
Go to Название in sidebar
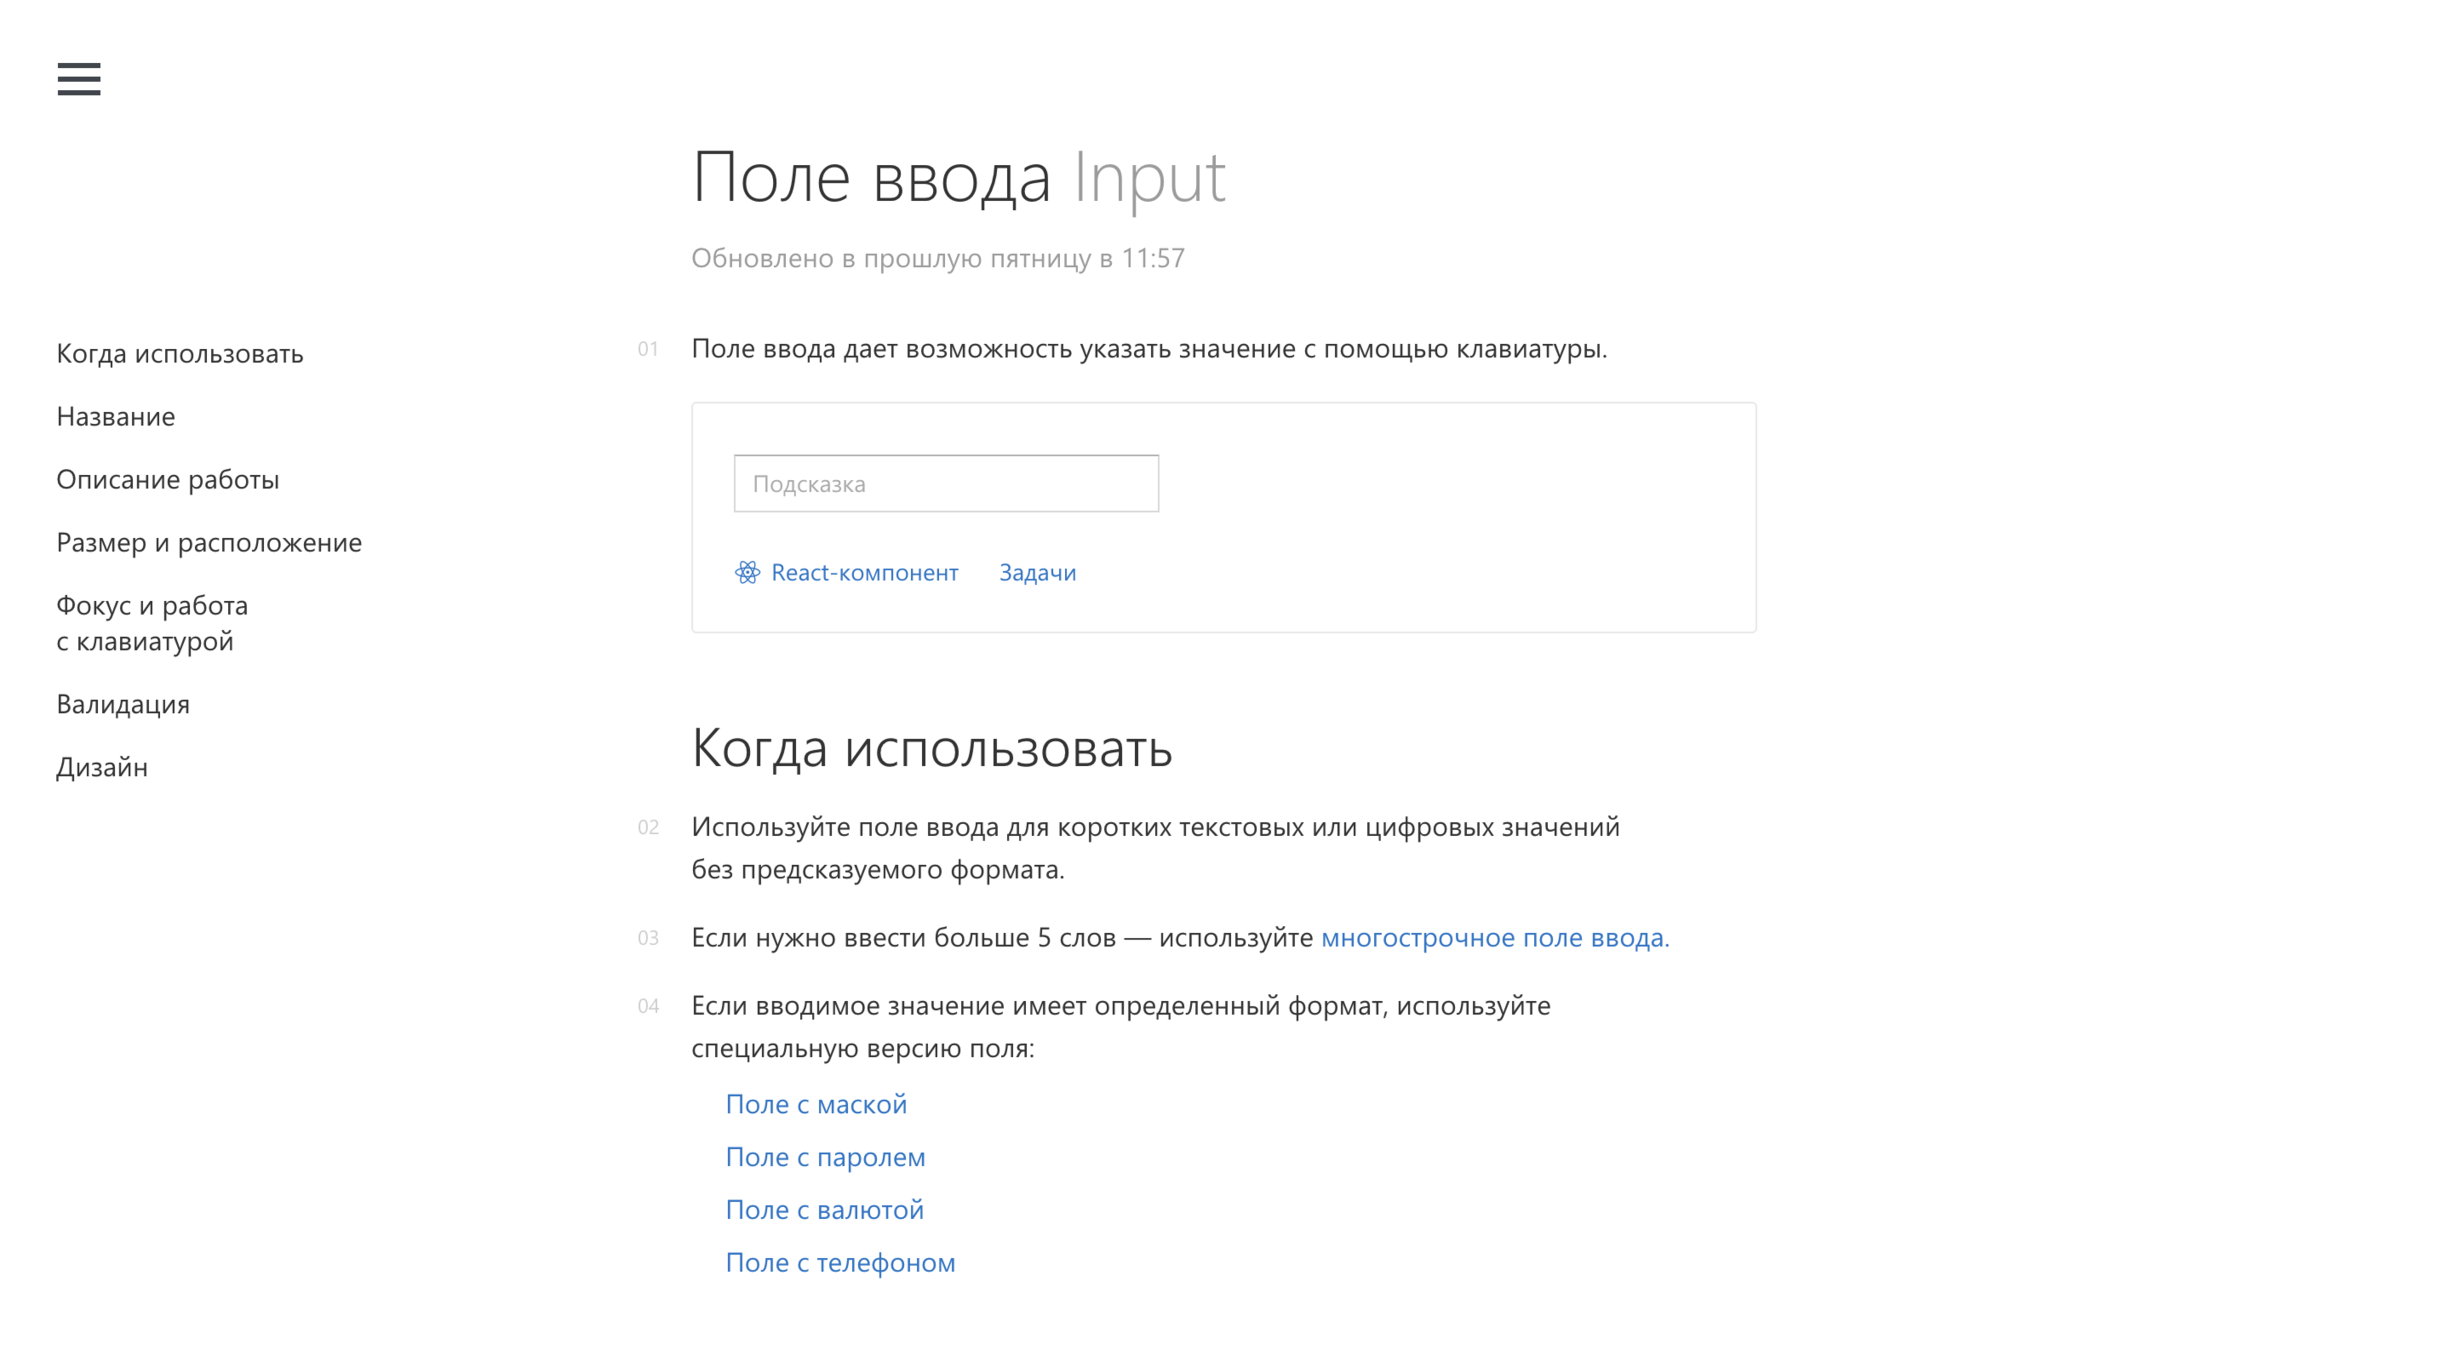(x=115, y=416)
